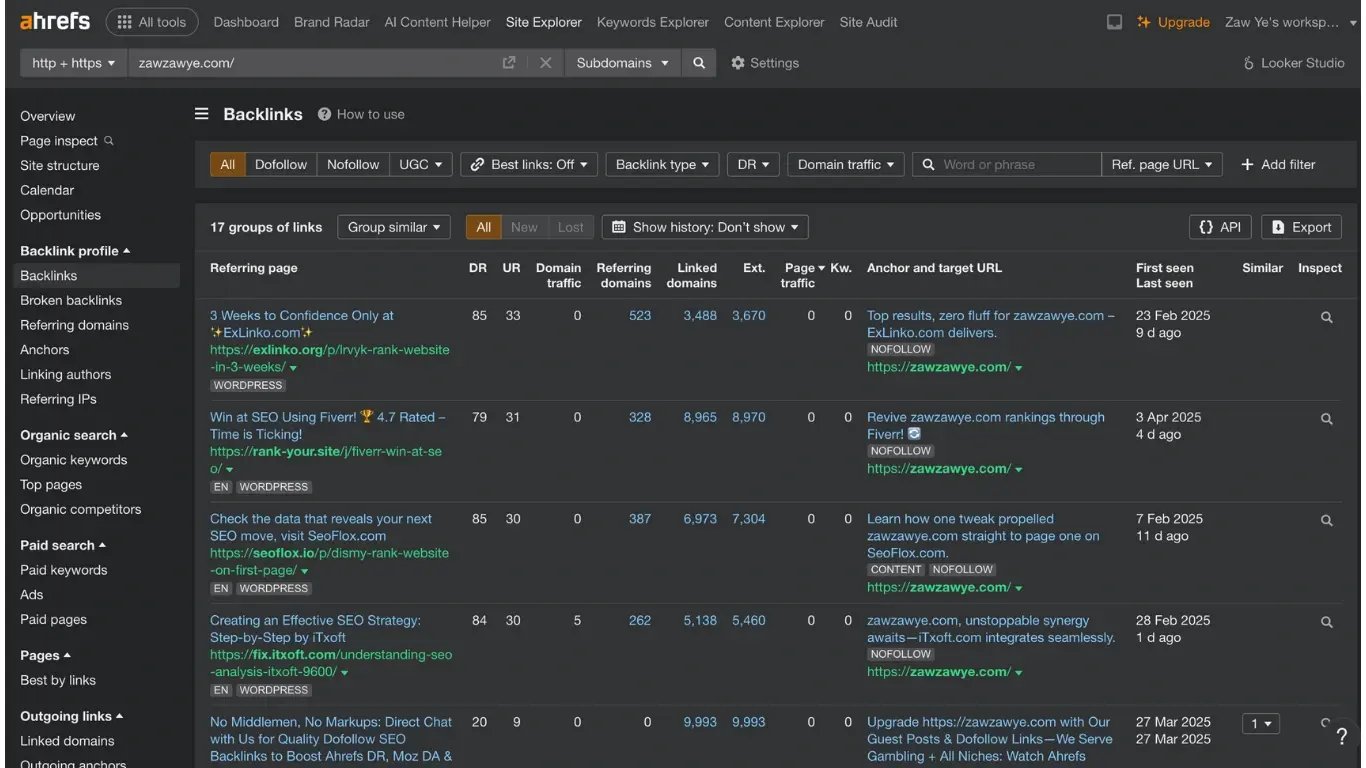The image size is (1366, 768).
Task: Inspect the rank-your.site backlink row
Action: click(x=1327, y=419)
